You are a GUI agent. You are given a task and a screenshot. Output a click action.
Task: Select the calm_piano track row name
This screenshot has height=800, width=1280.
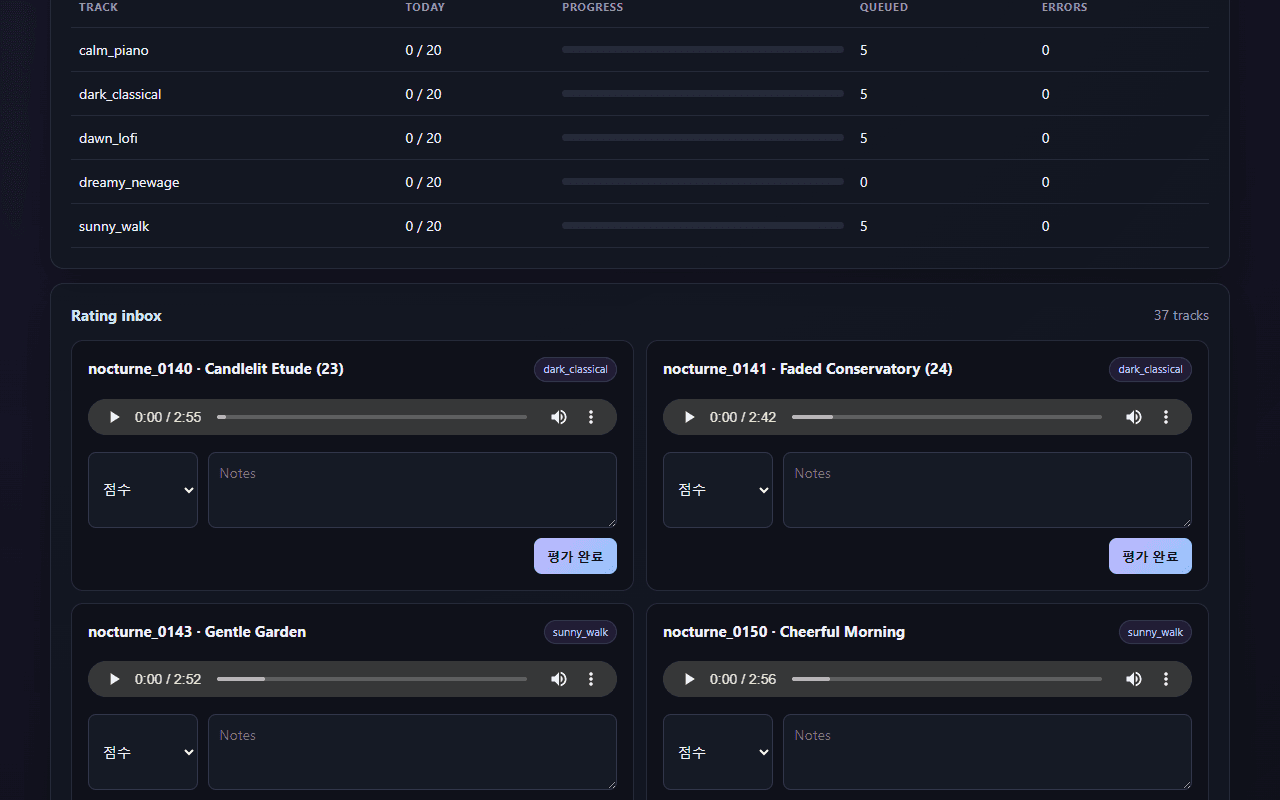(114, 50)
